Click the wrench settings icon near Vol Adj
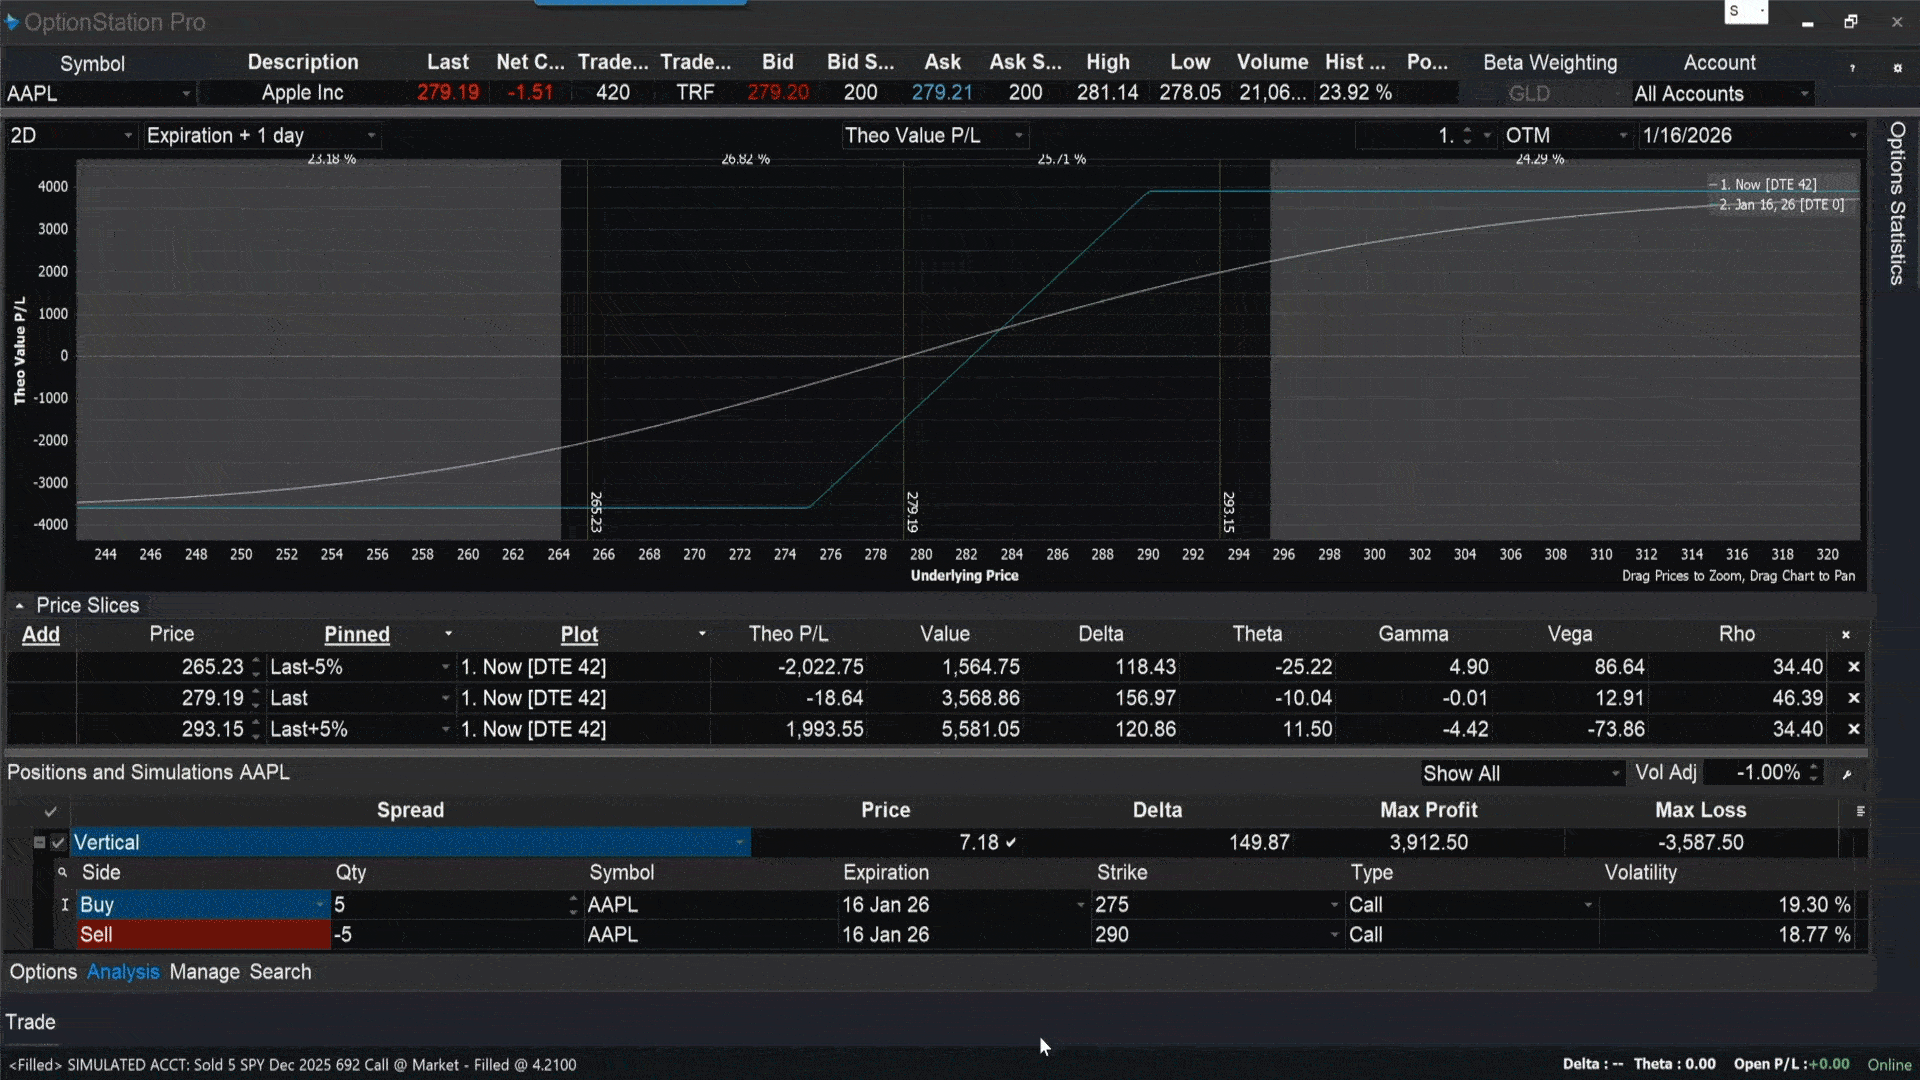This screenshot has height=1080, width=1920. point(1847,774)
